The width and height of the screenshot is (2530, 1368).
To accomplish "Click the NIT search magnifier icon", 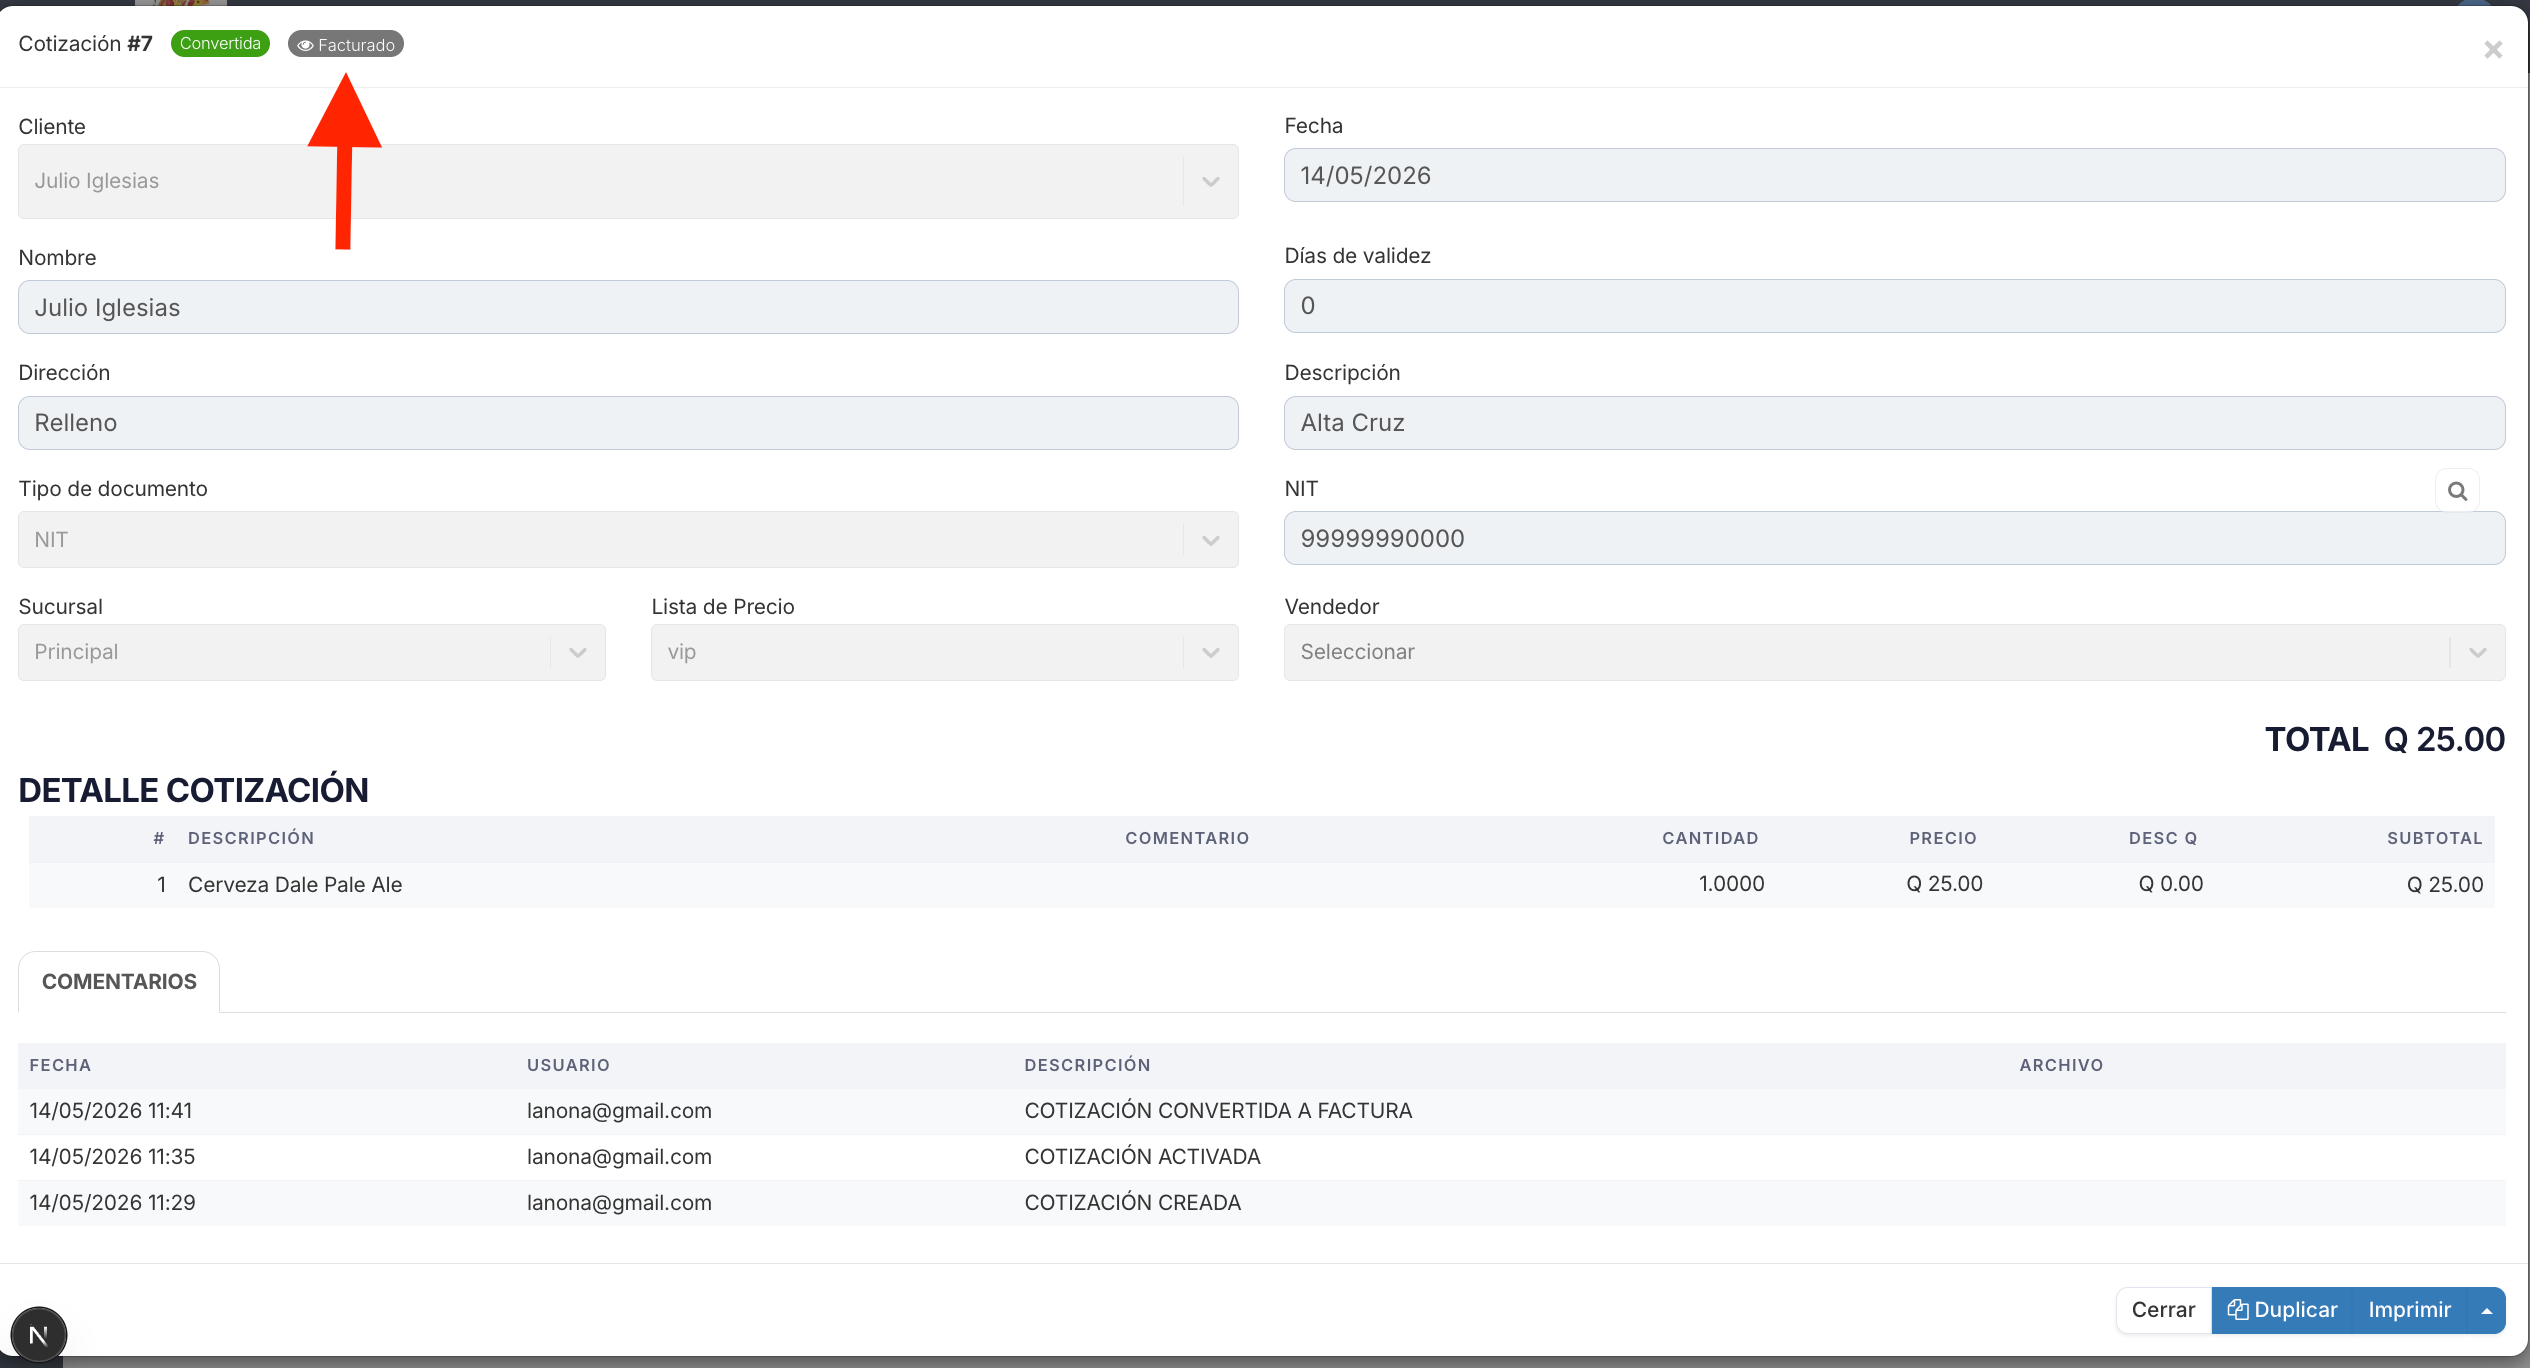I will coord(2457,491).
